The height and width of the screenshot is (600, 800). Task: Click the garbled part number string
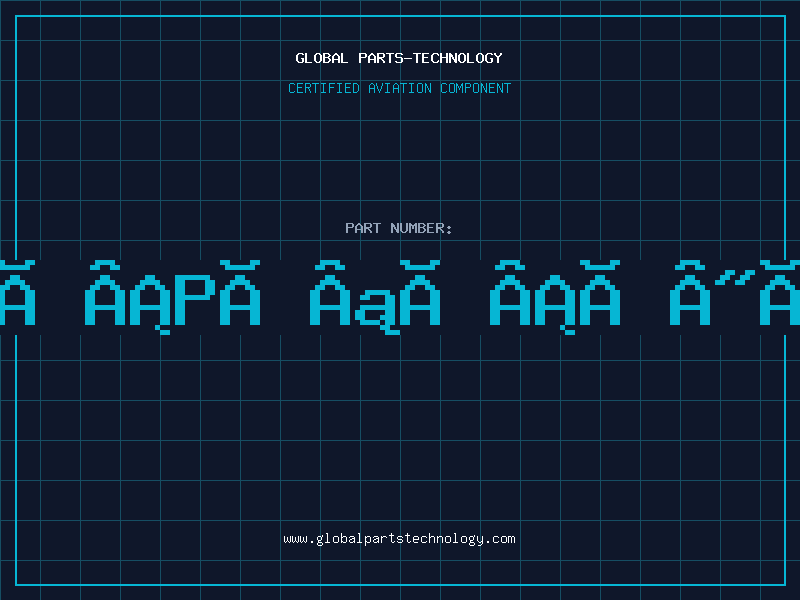[x=400, y=297]
